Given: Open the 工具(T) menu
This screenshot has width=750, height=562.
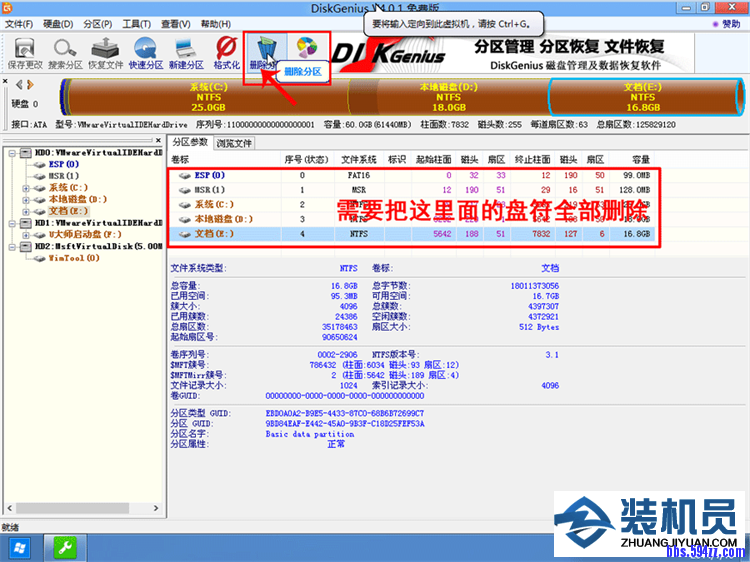Looking at the screenshot, I should point(136,23).
